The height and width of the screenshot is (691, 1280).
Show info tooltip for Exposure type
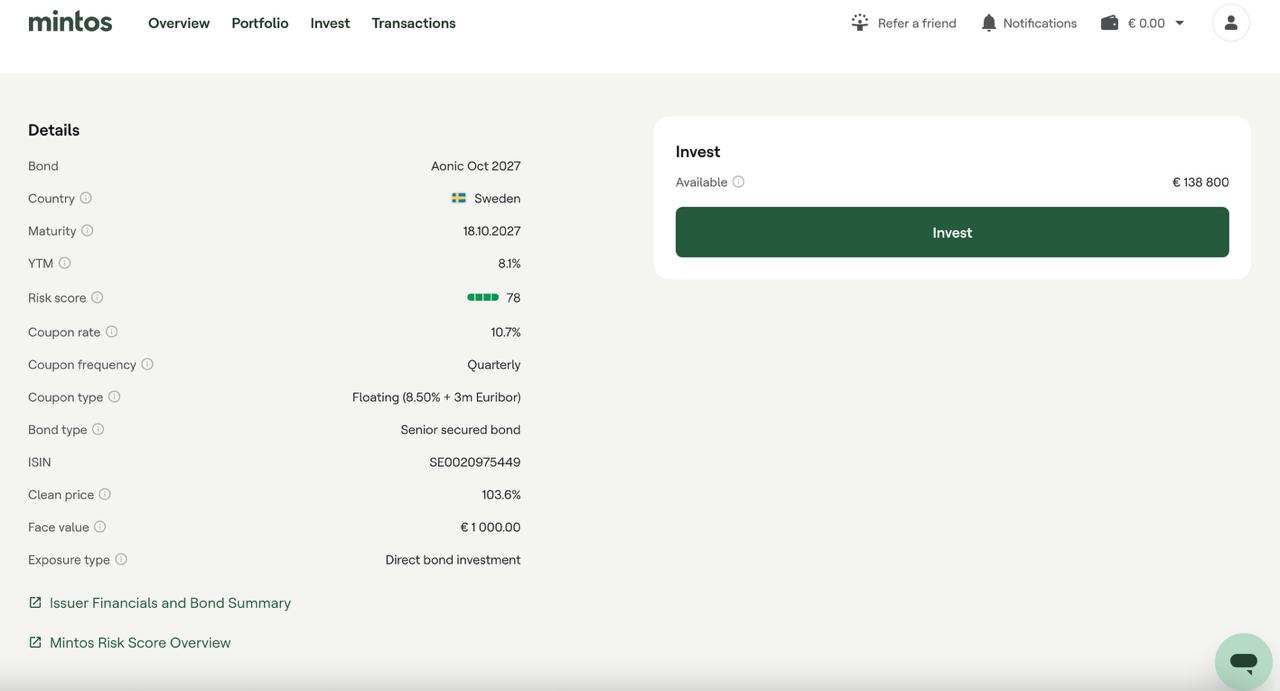click(121, 559)
